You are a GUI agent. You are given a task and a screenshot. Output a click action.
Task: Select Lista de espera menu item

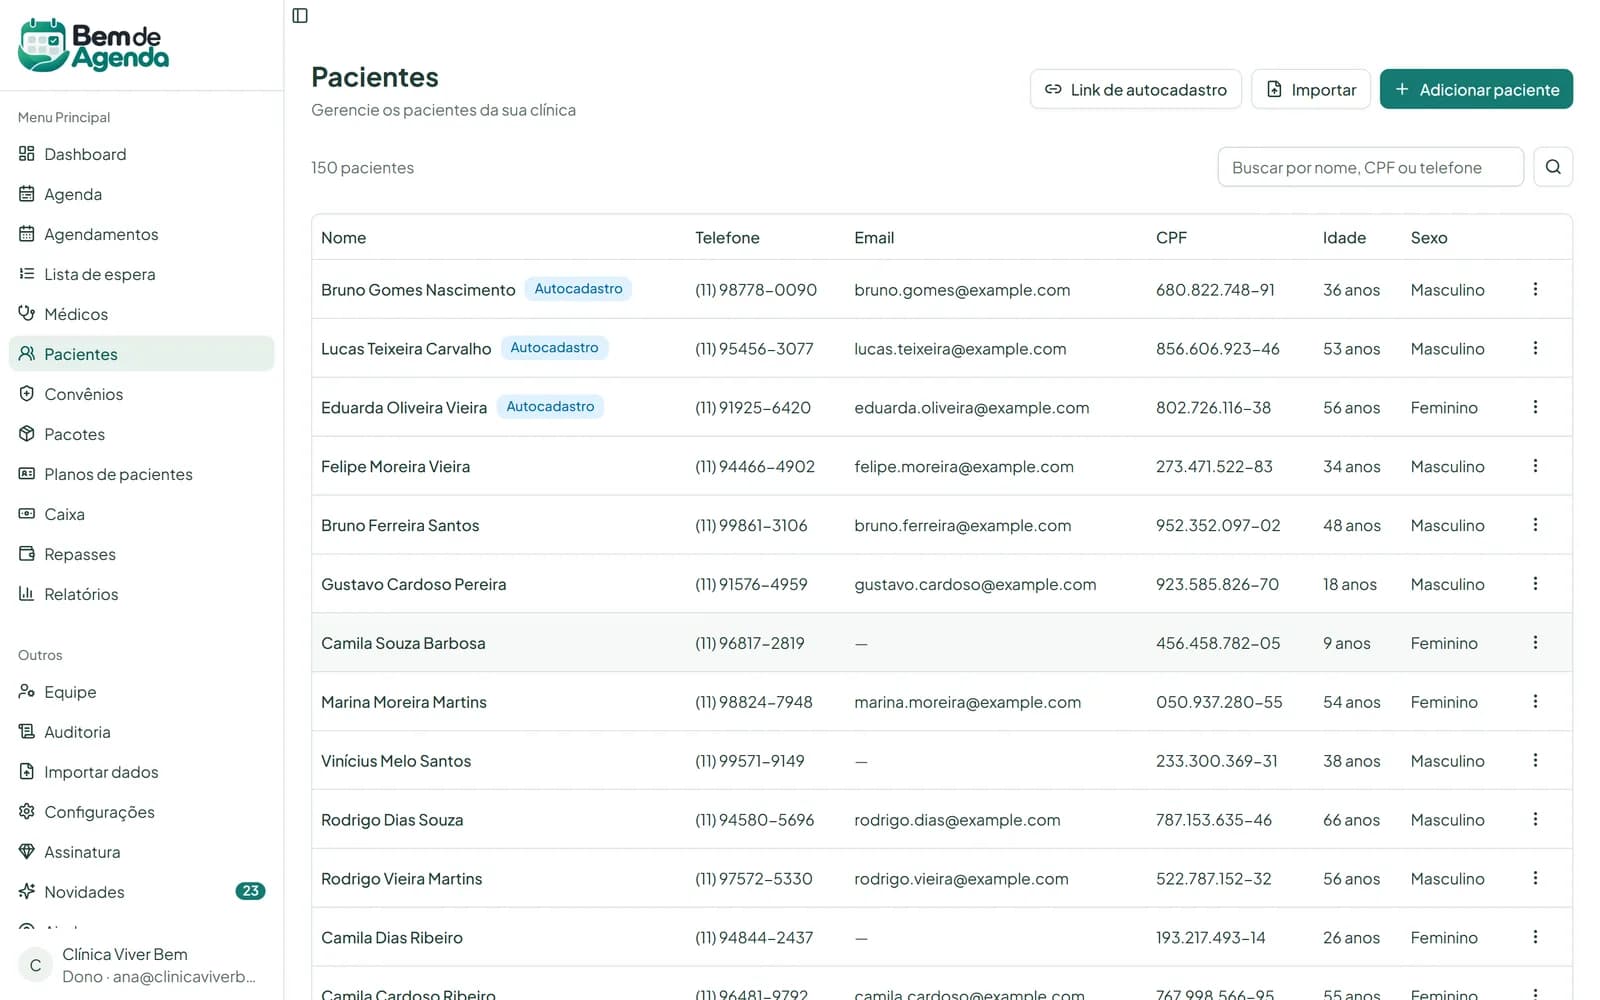[x=141, y=274]
